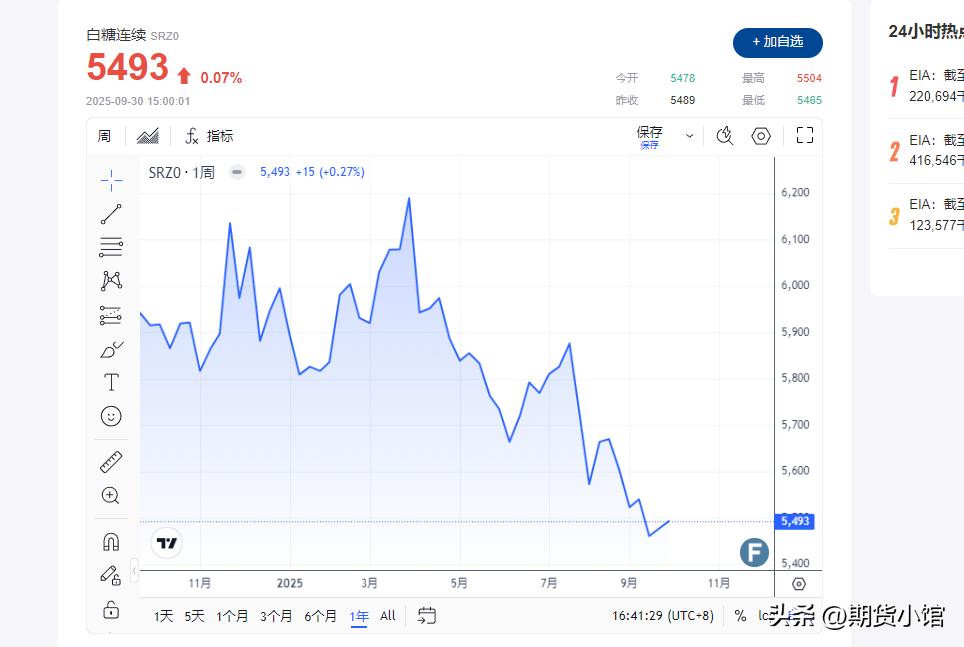Switch to the 3-month range tab
Viewport: 964px width, 647px height.
276,616
